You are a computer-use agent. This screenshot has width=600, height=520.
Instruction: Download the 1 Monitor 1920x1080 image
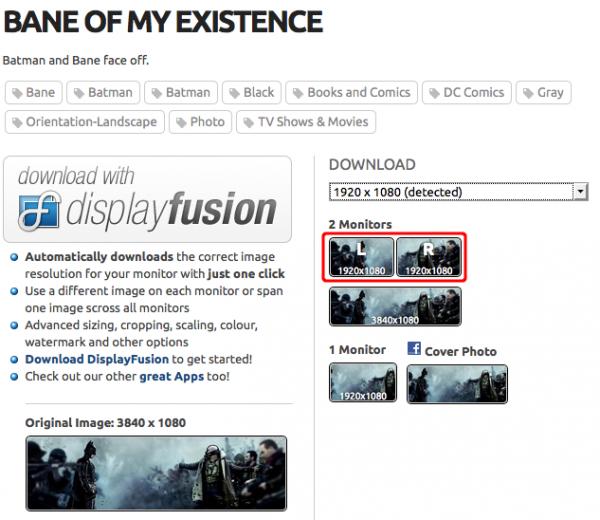click(363, 382)
